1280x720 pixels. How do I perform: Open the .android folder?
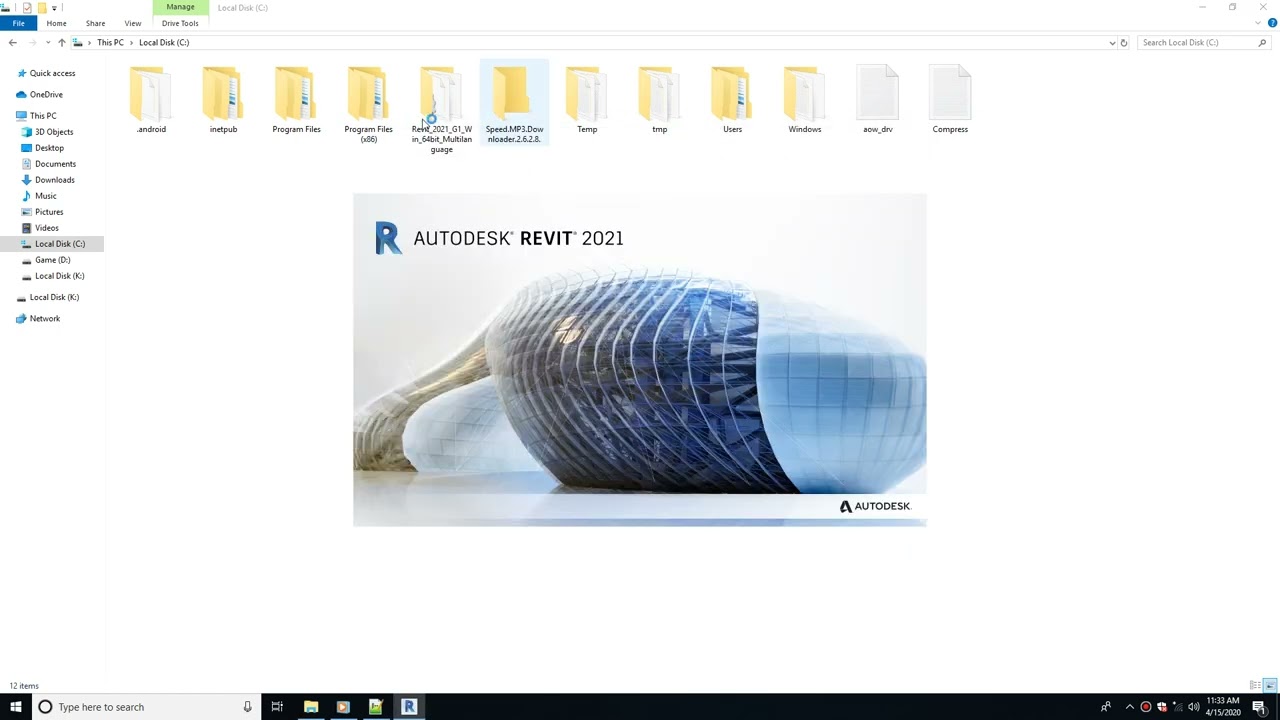pos(151,100)
